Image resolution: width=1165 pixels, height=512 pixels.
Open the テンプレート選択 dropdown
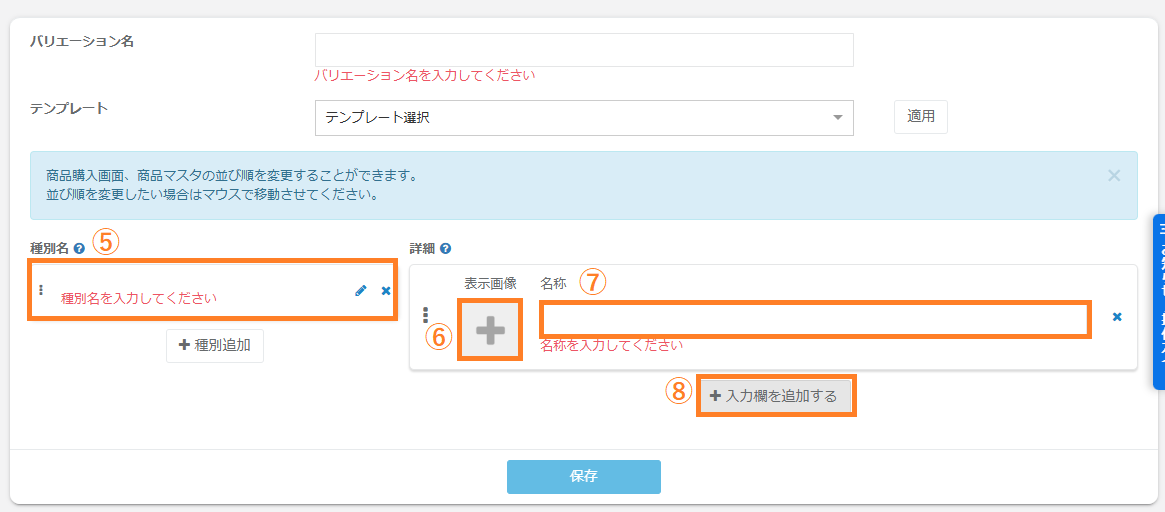(x=583, y=118)
